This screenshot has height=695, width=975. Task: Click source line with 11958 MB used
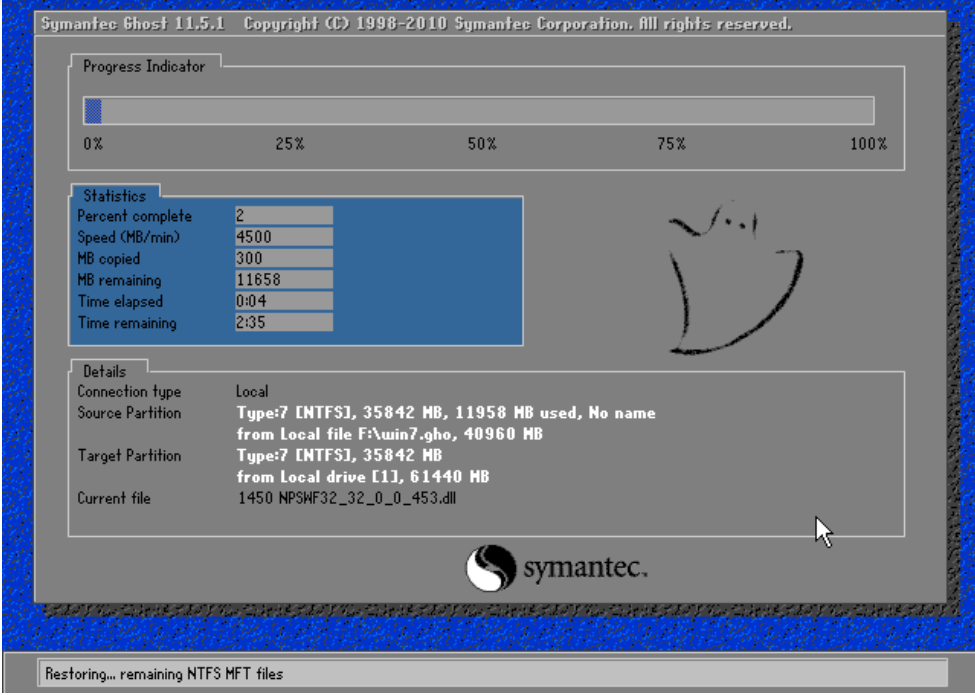pos(446,413)
